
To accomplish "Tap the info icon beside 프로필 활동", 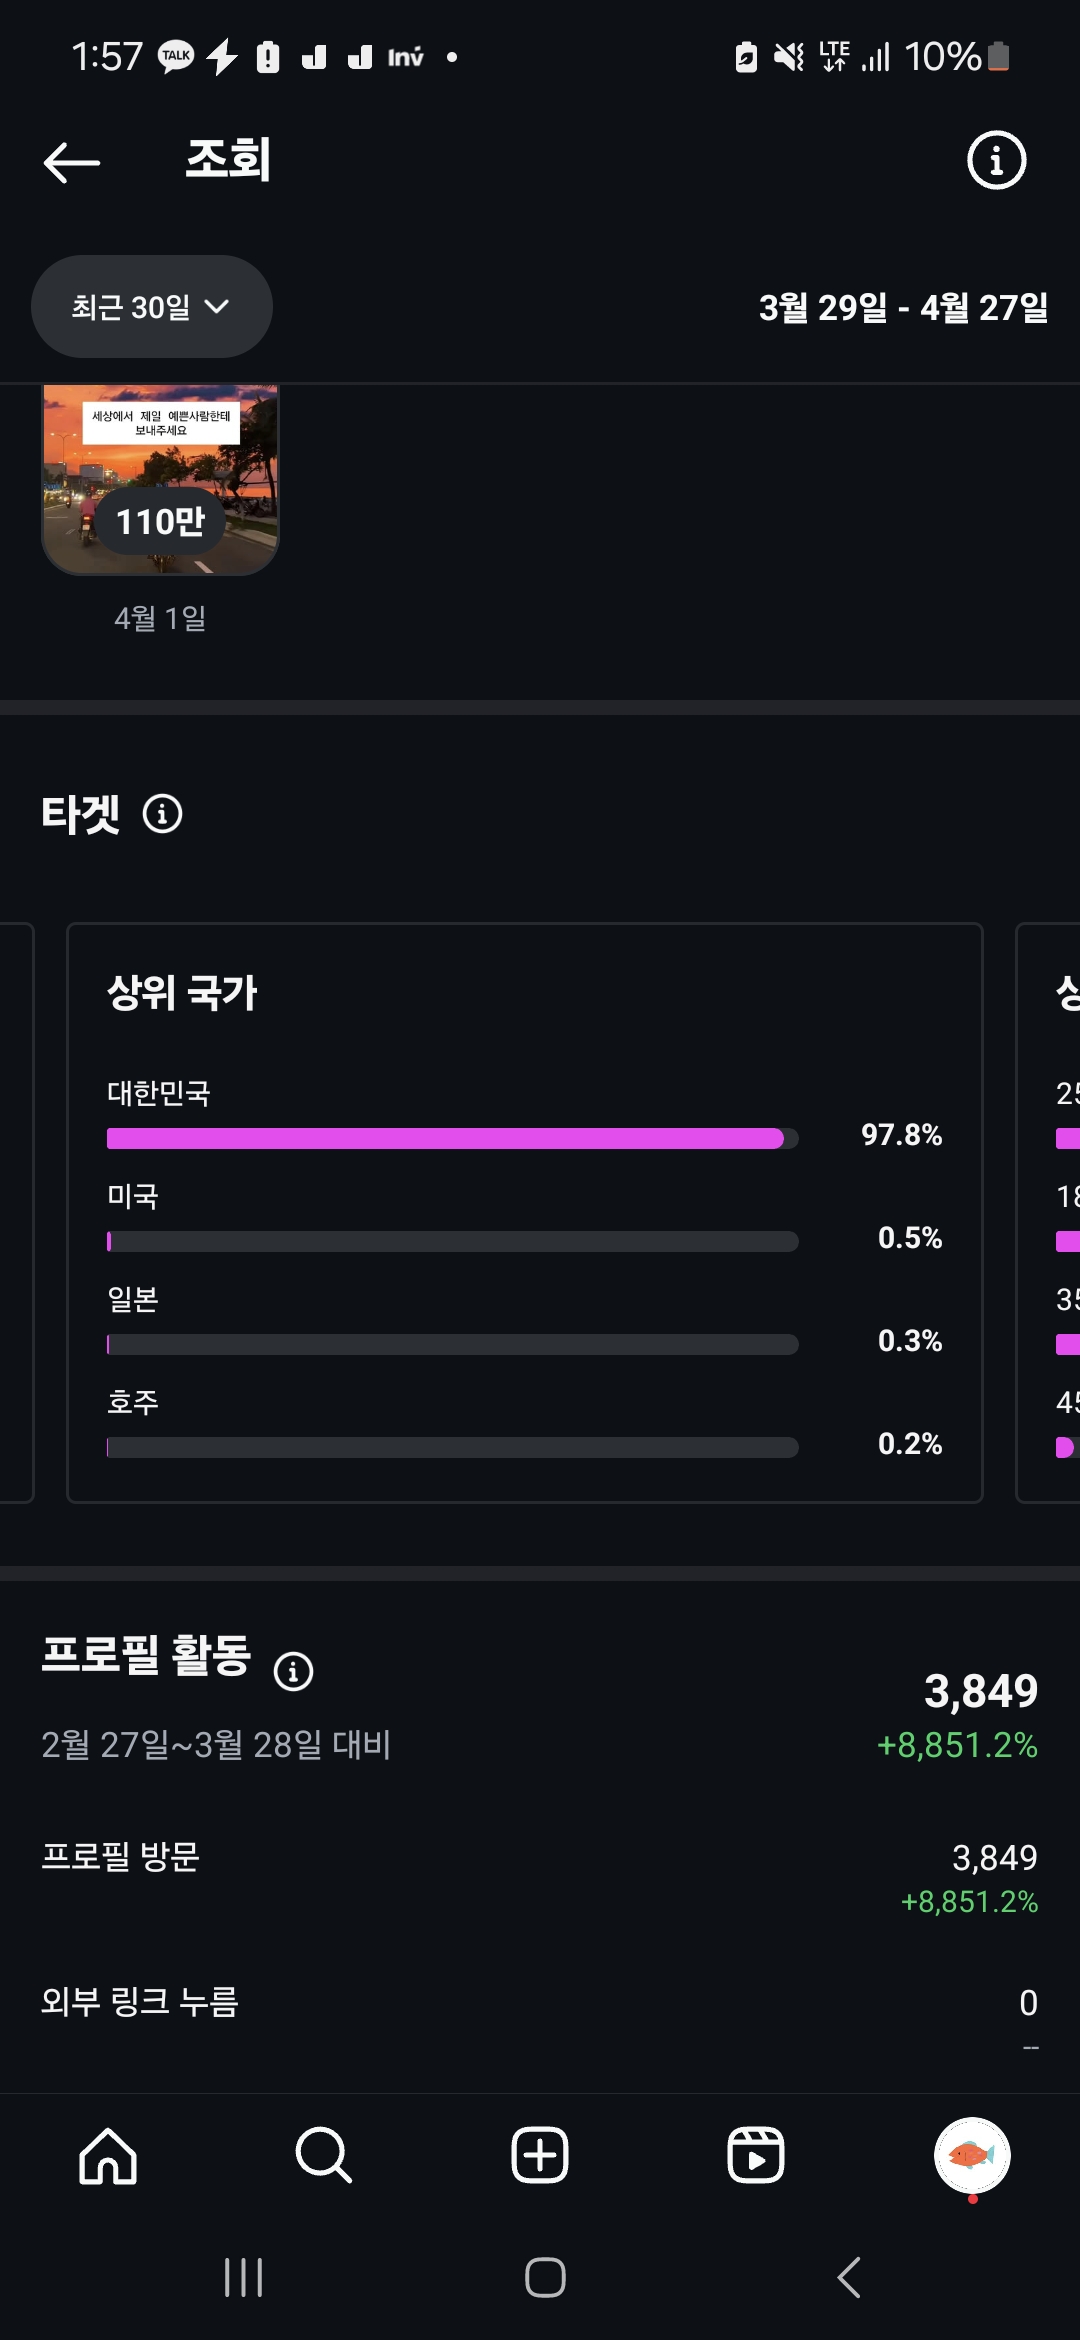I will pyautogui.click(x=293, y=1671).
